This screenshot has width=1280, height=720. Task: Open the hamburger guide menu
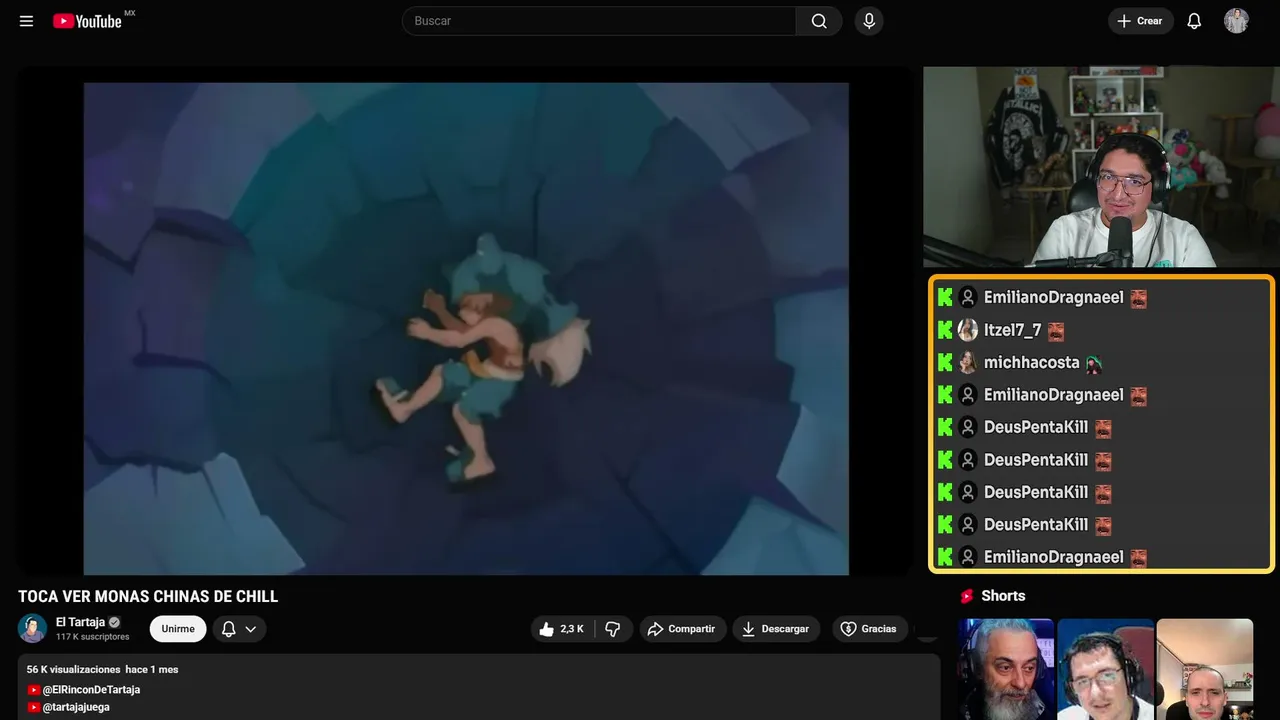point(26,21)
